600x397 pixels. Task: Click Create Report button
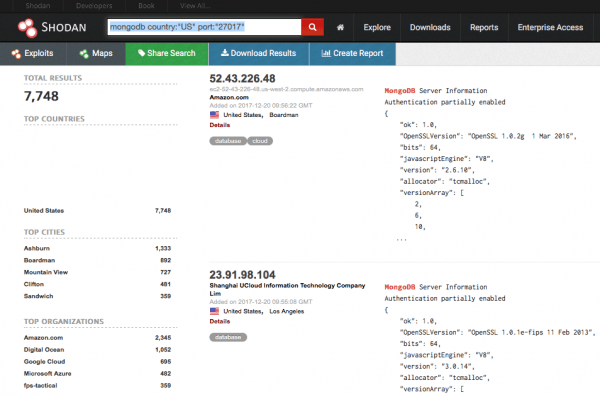click(x=352, y=54)
